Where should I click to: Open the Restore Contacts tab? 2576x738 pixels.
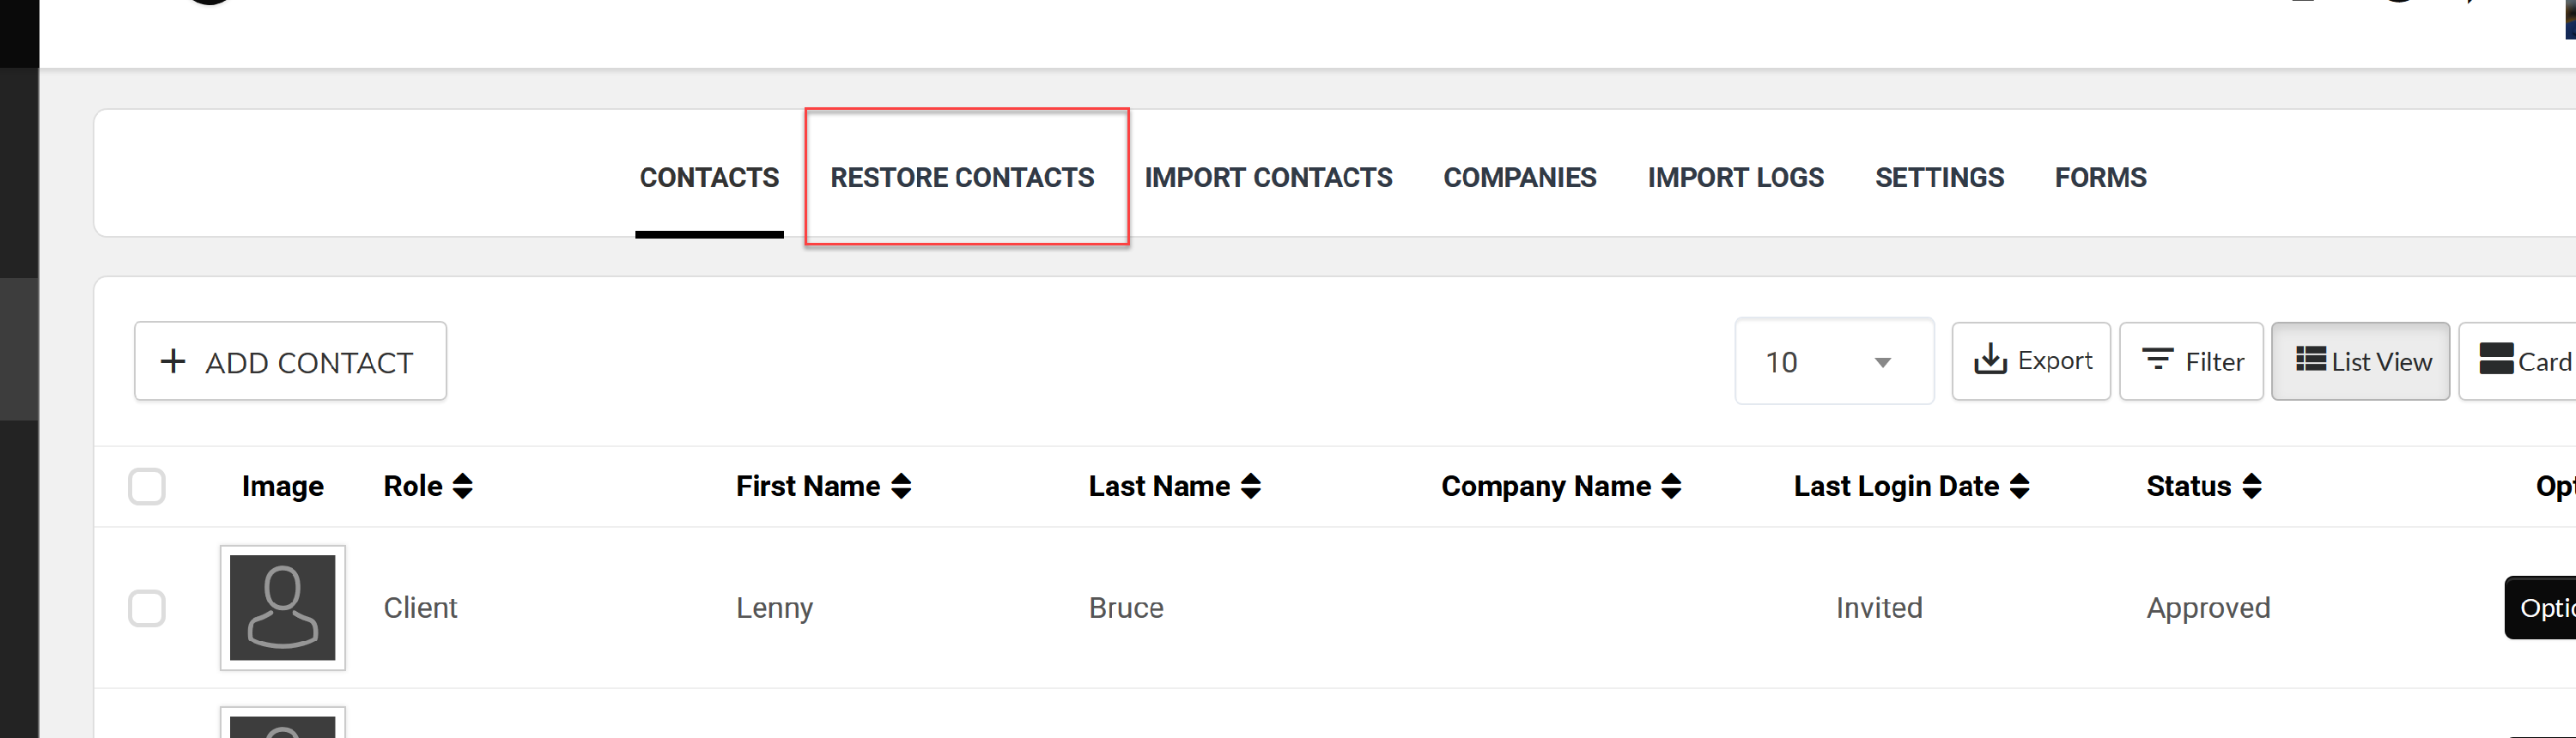pos(962,177)
